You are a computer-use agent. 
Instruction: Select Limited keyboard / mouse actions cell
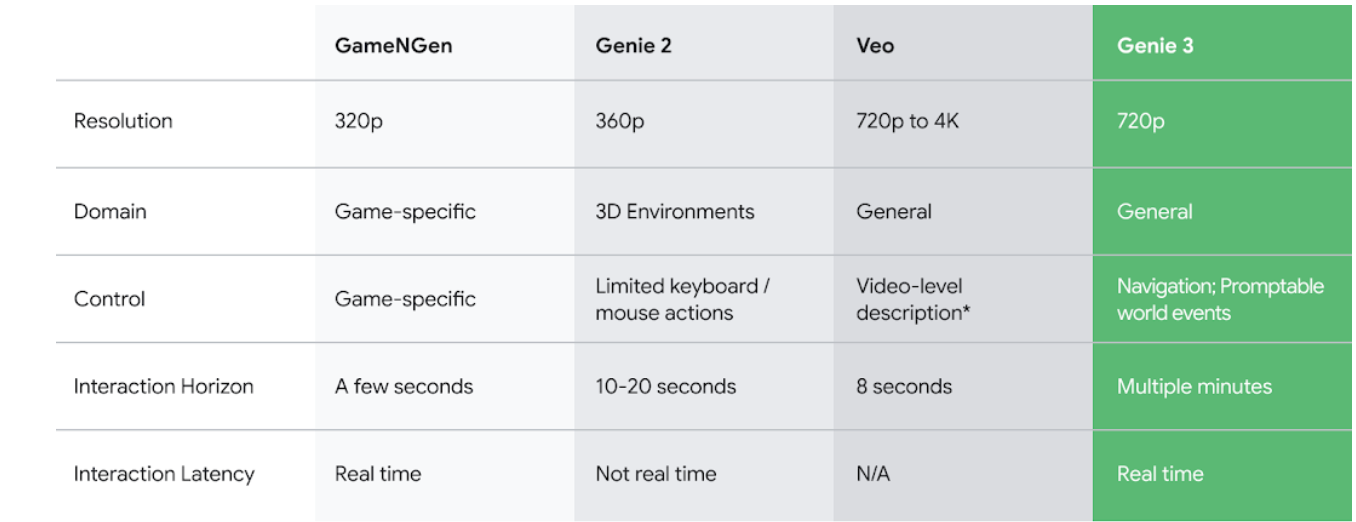(x=682, y=299)
